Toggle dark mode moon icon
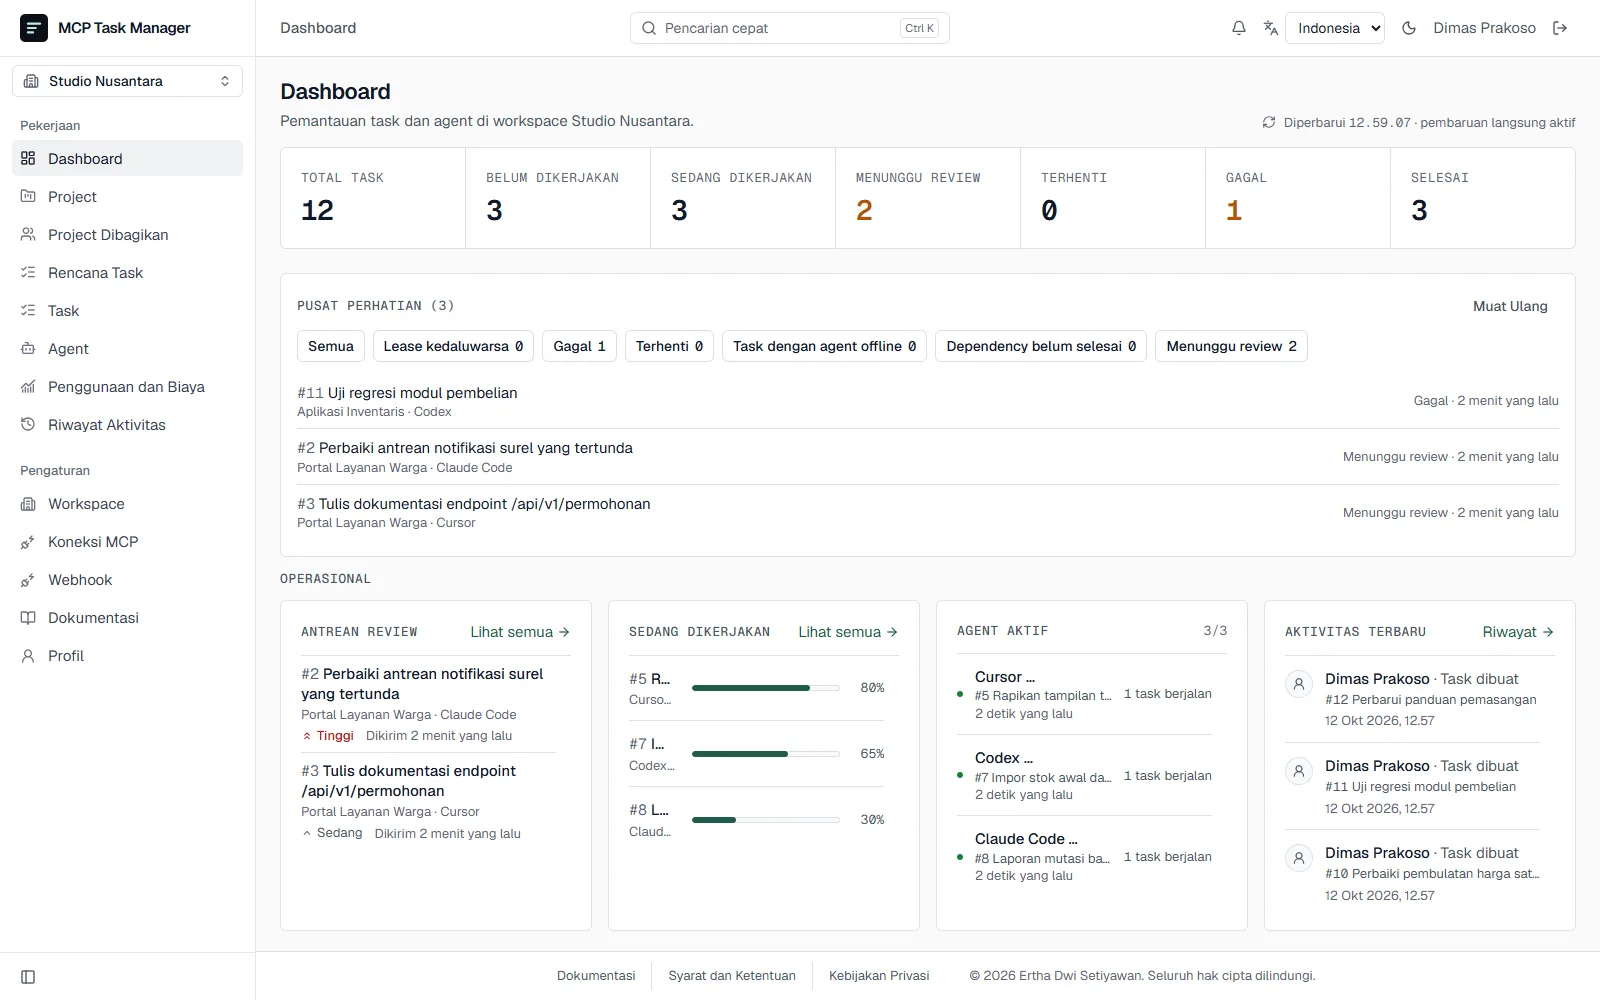The image size is (1600, 1000). pyautogui.click(x=1409, y=28)
